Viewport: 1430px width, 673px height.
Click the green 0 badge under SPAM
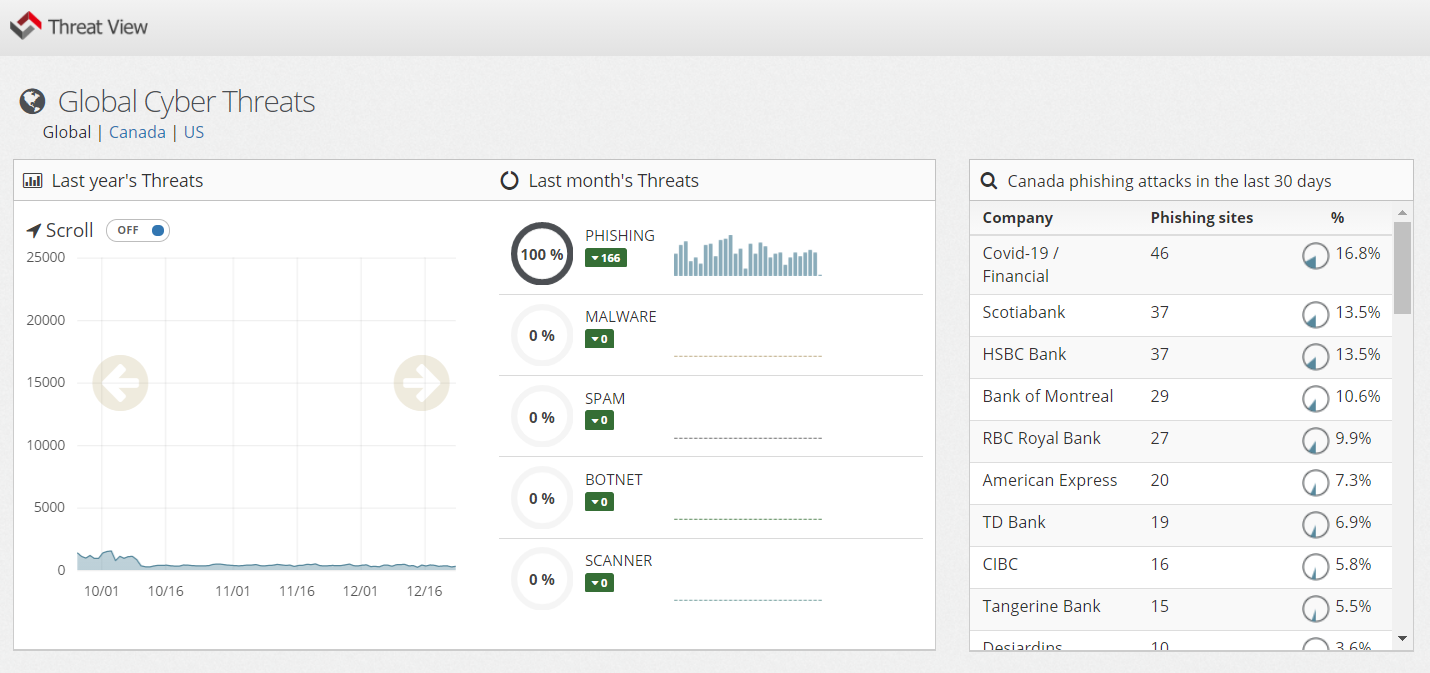[x=599, y=420]
